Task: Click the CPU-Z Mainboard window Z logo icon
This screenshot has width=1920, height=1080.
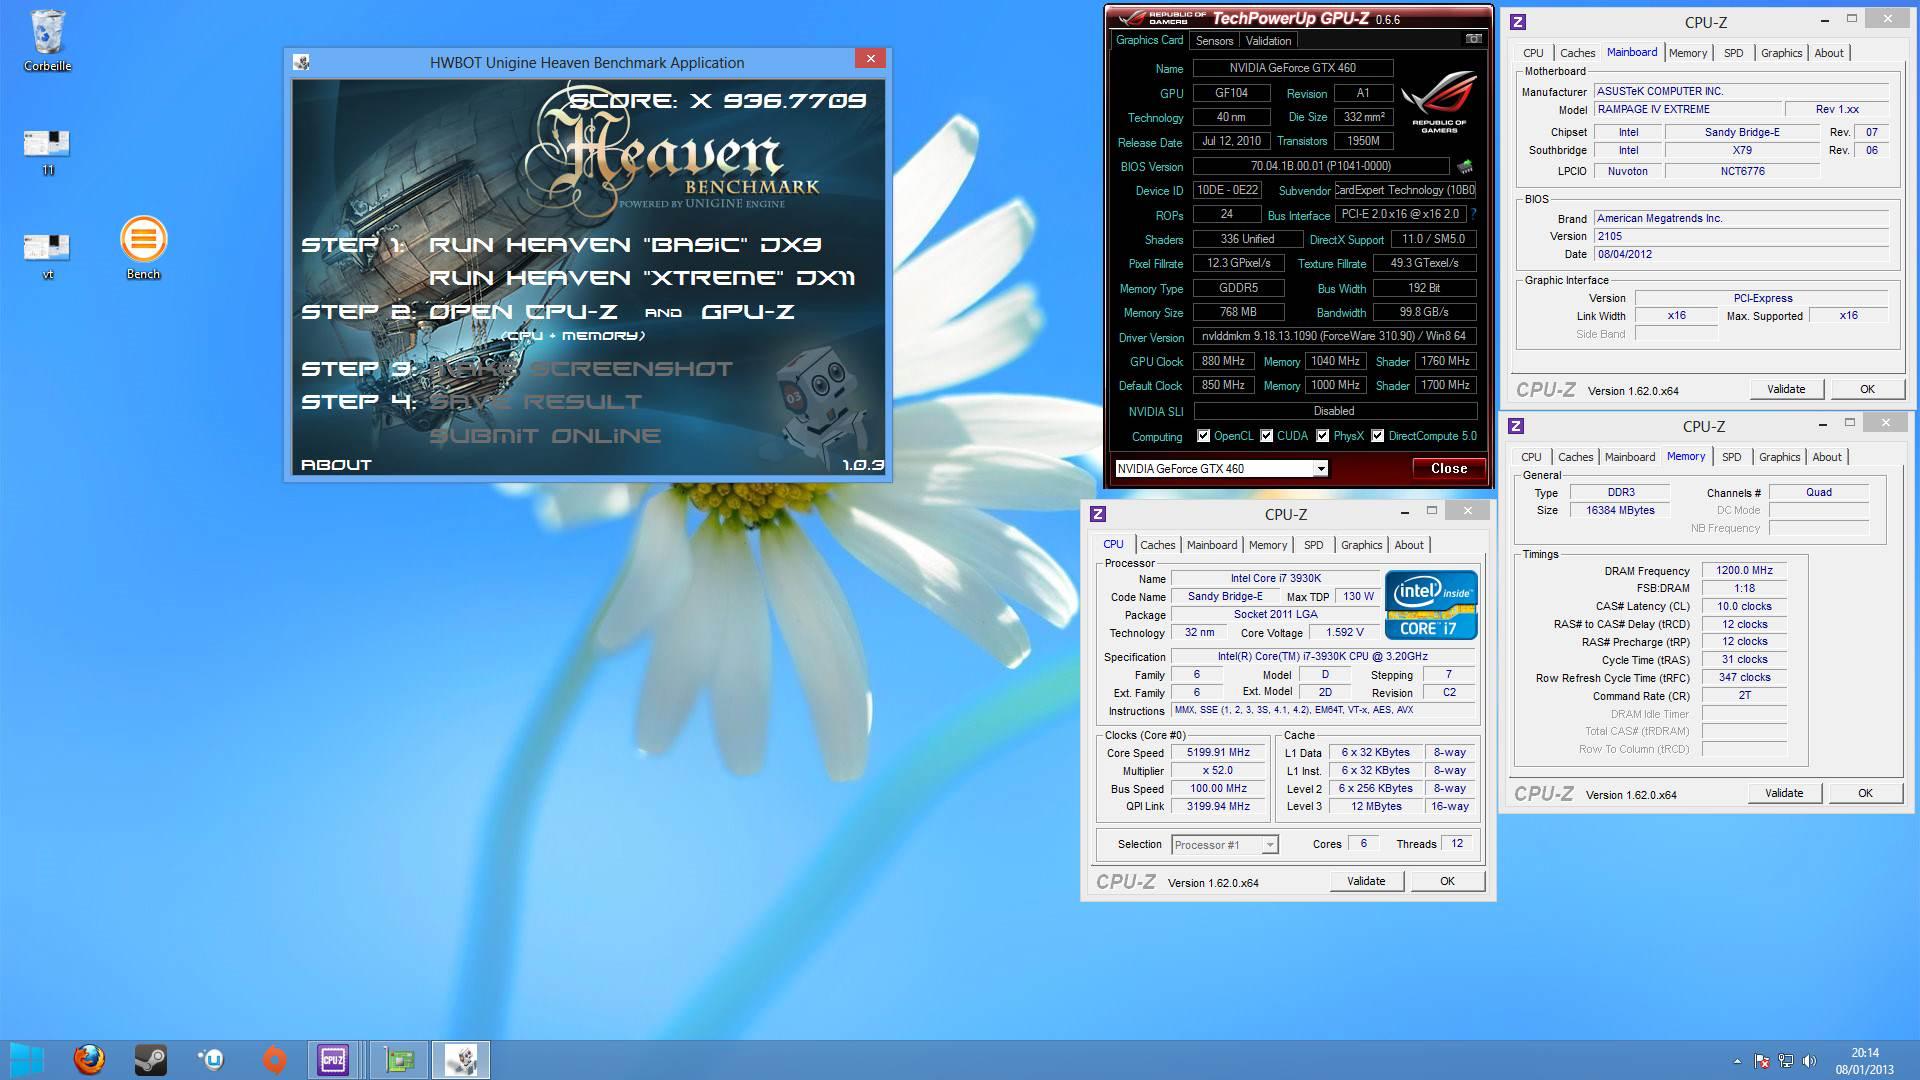Action: click(1518, 22)
